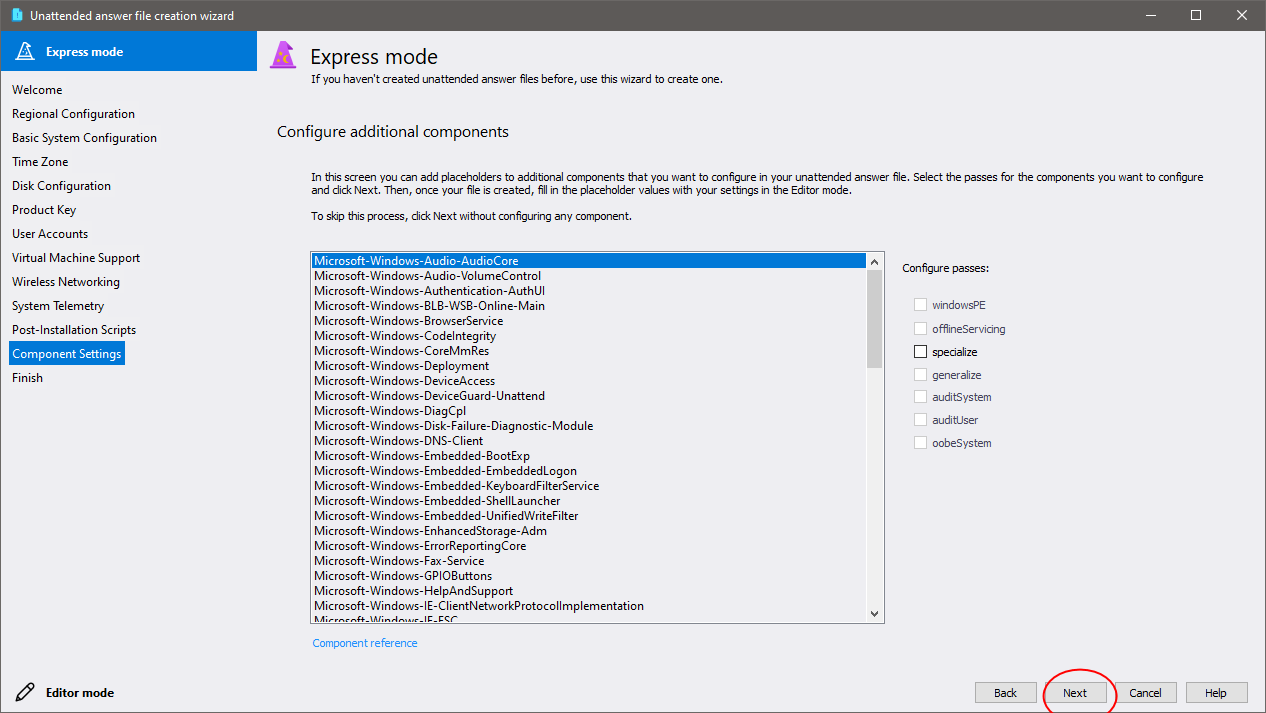Select the Component Settings step
The image size is (1266, 713).
click(x=67, y=354)
